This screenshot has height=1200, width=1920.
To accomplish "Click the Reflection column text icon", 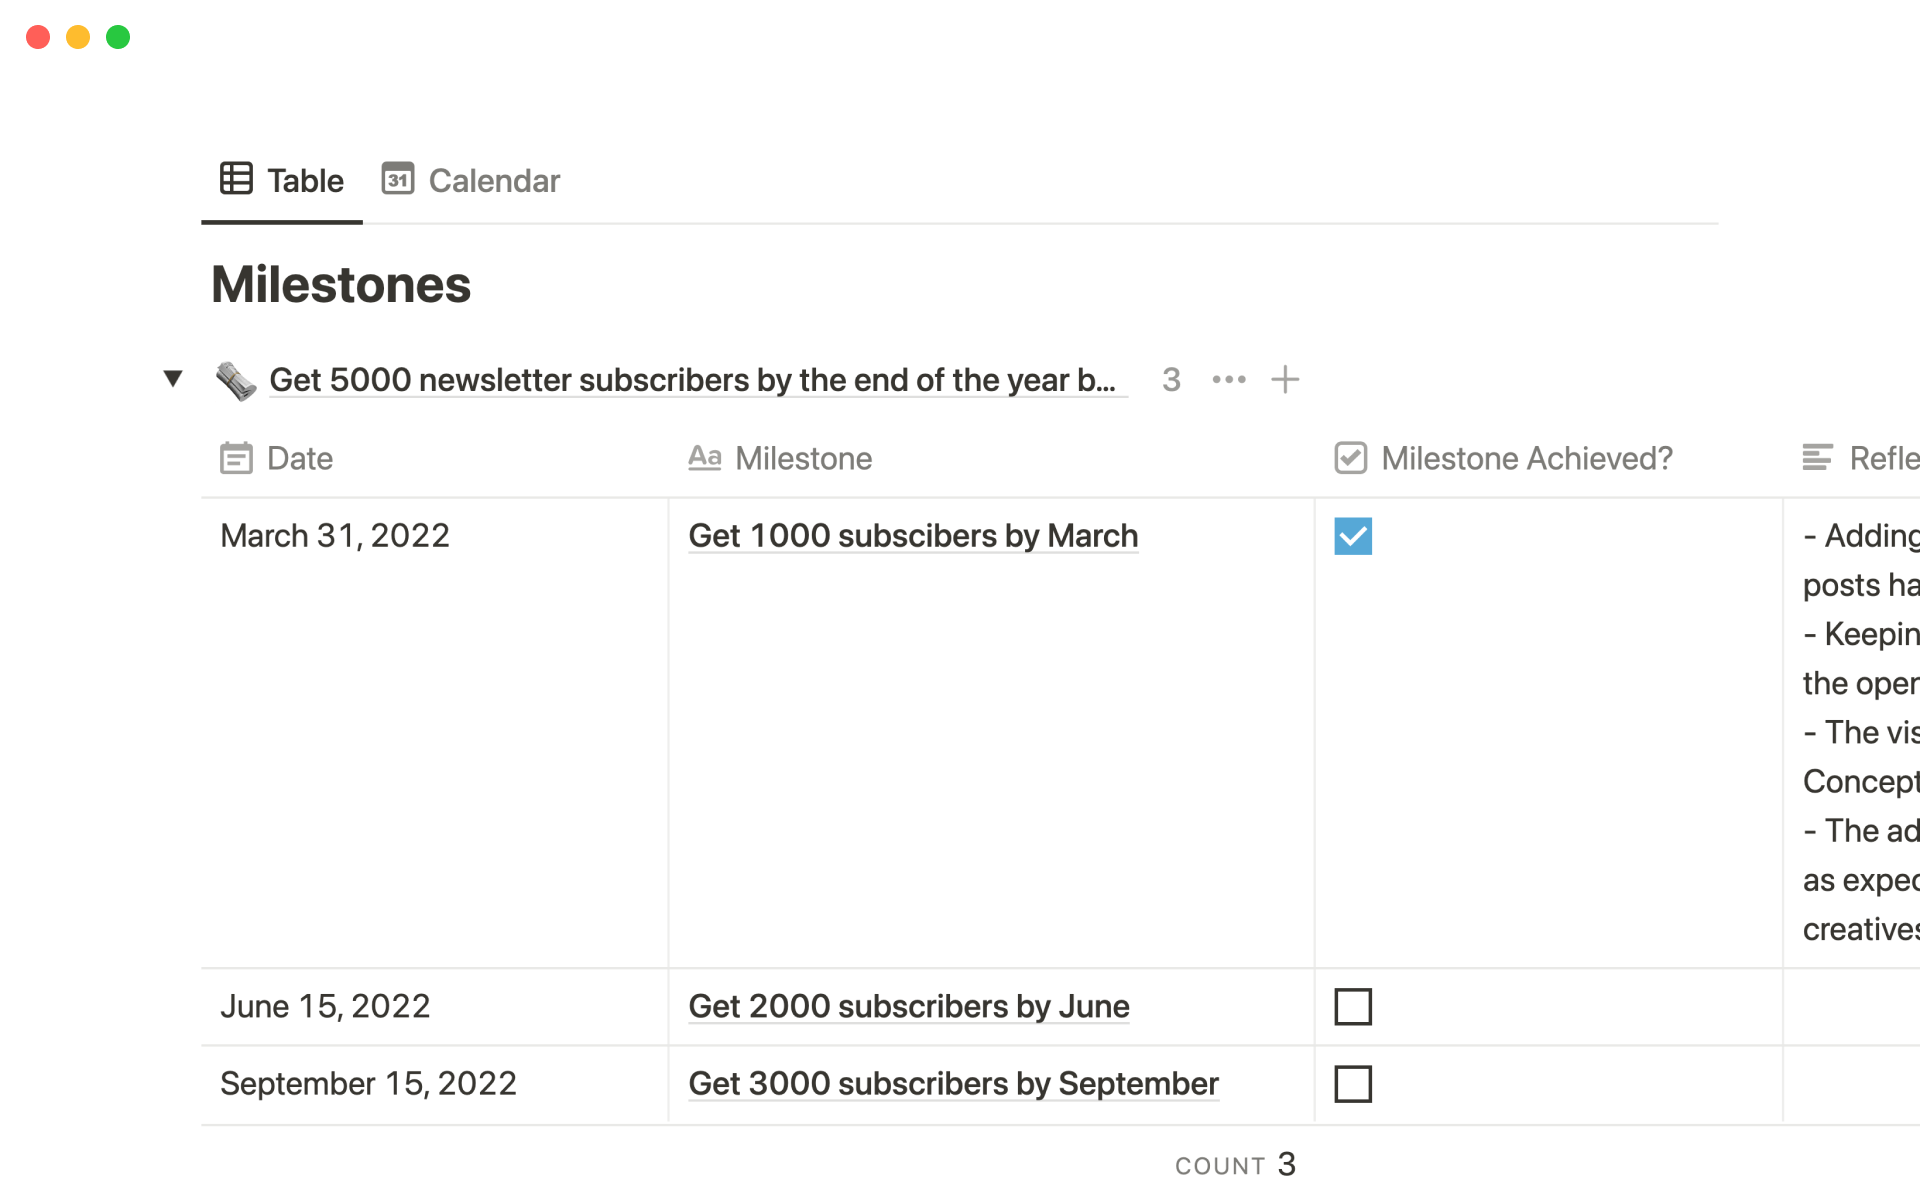I will [x=1817, y=458].
